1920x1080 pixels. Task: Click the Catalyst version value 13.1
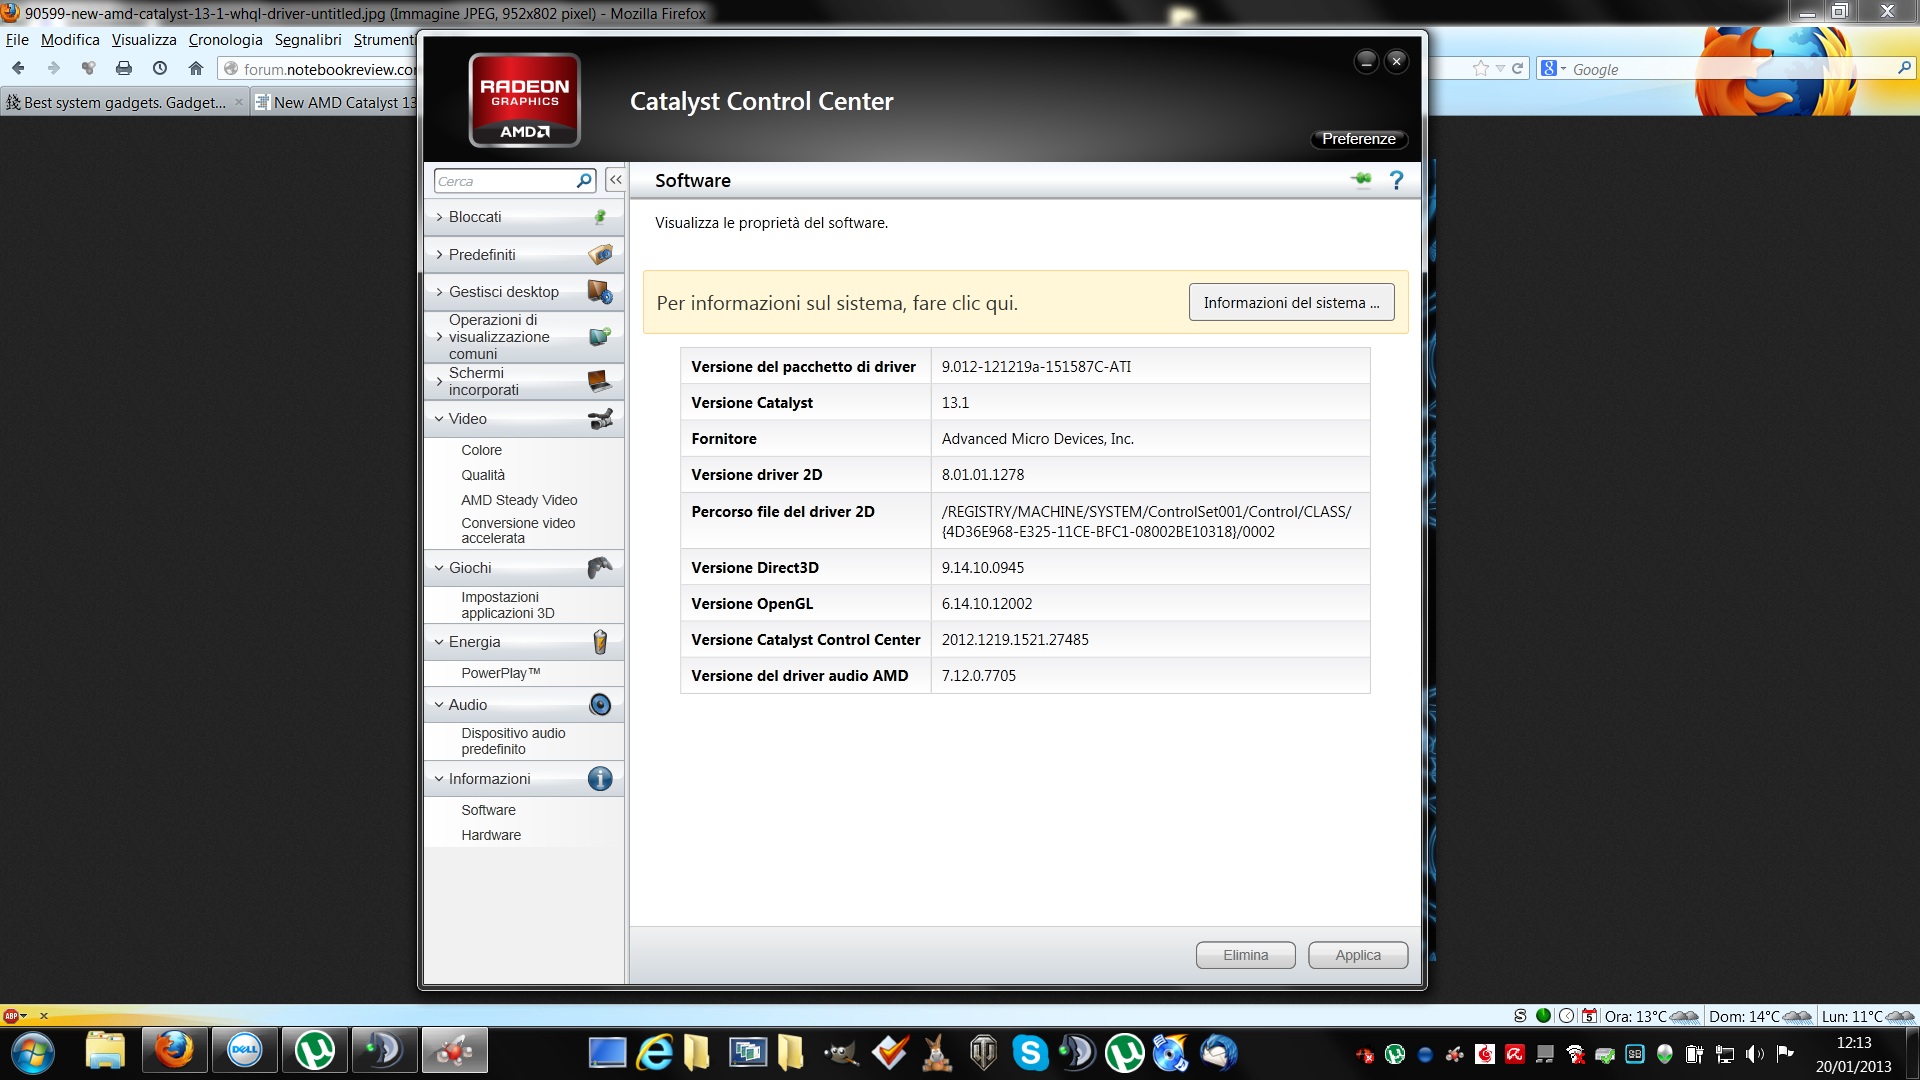(955, 402)
